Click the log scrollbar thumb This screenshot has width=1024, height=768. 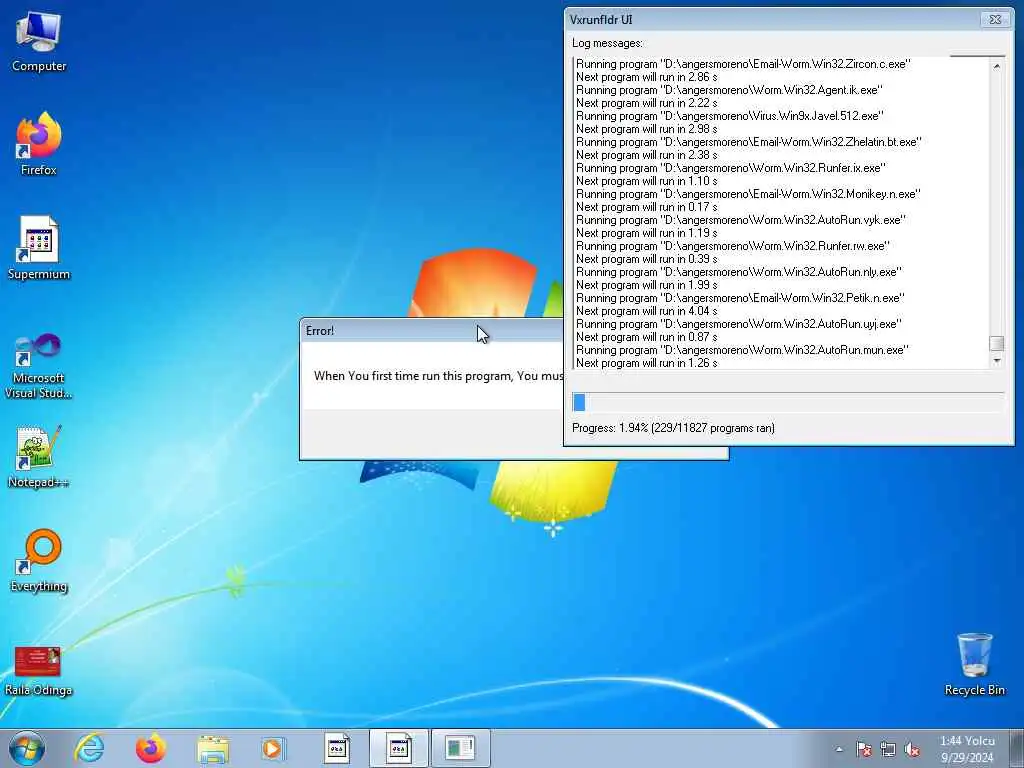tap(997, 344)
